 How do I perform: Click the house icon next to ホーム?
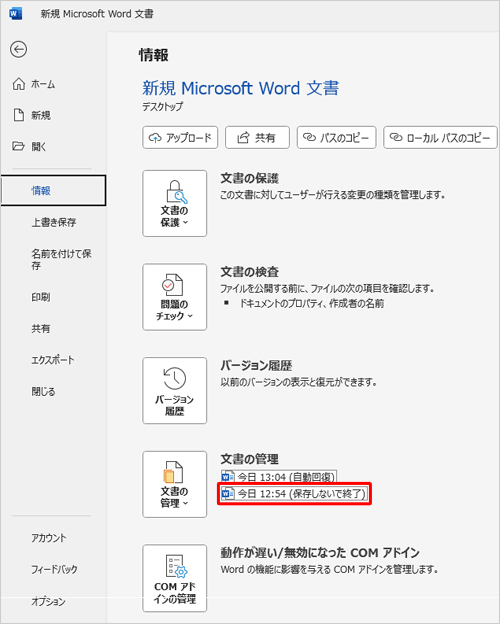pyautogui.click(x=18, y=84)
